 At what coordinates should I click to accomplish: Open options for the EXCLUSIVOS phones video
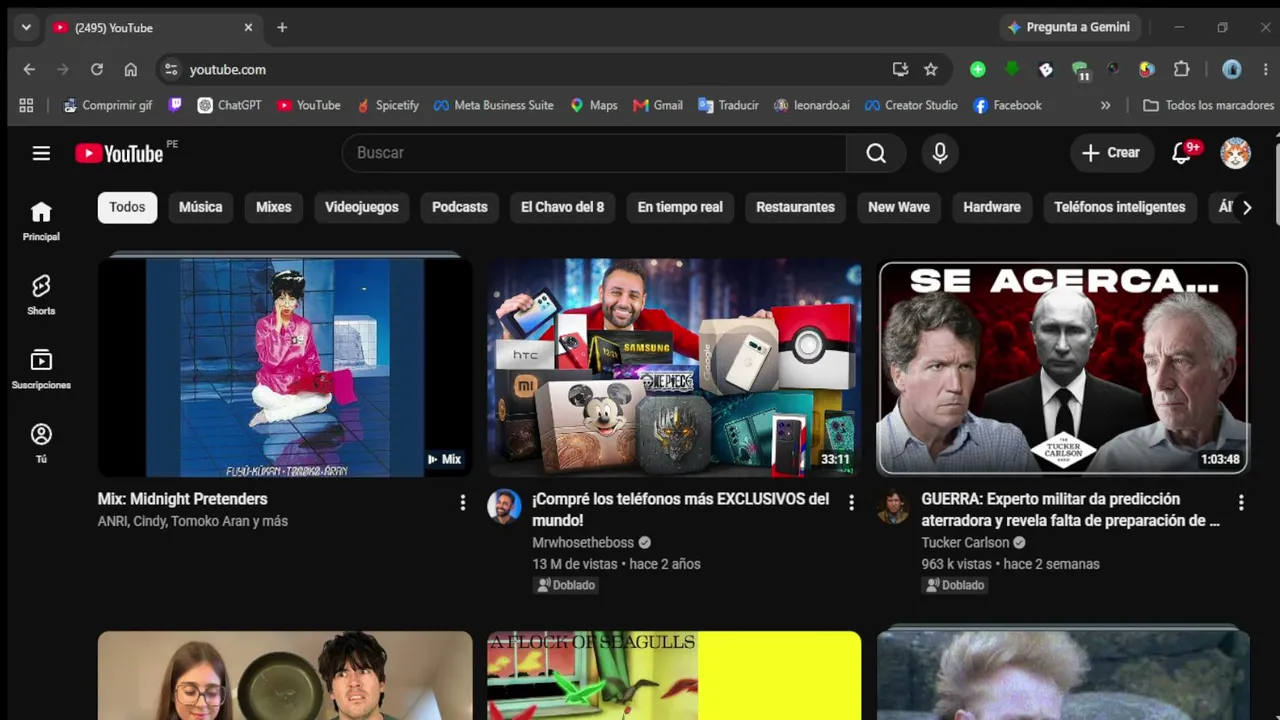(851, 503)
